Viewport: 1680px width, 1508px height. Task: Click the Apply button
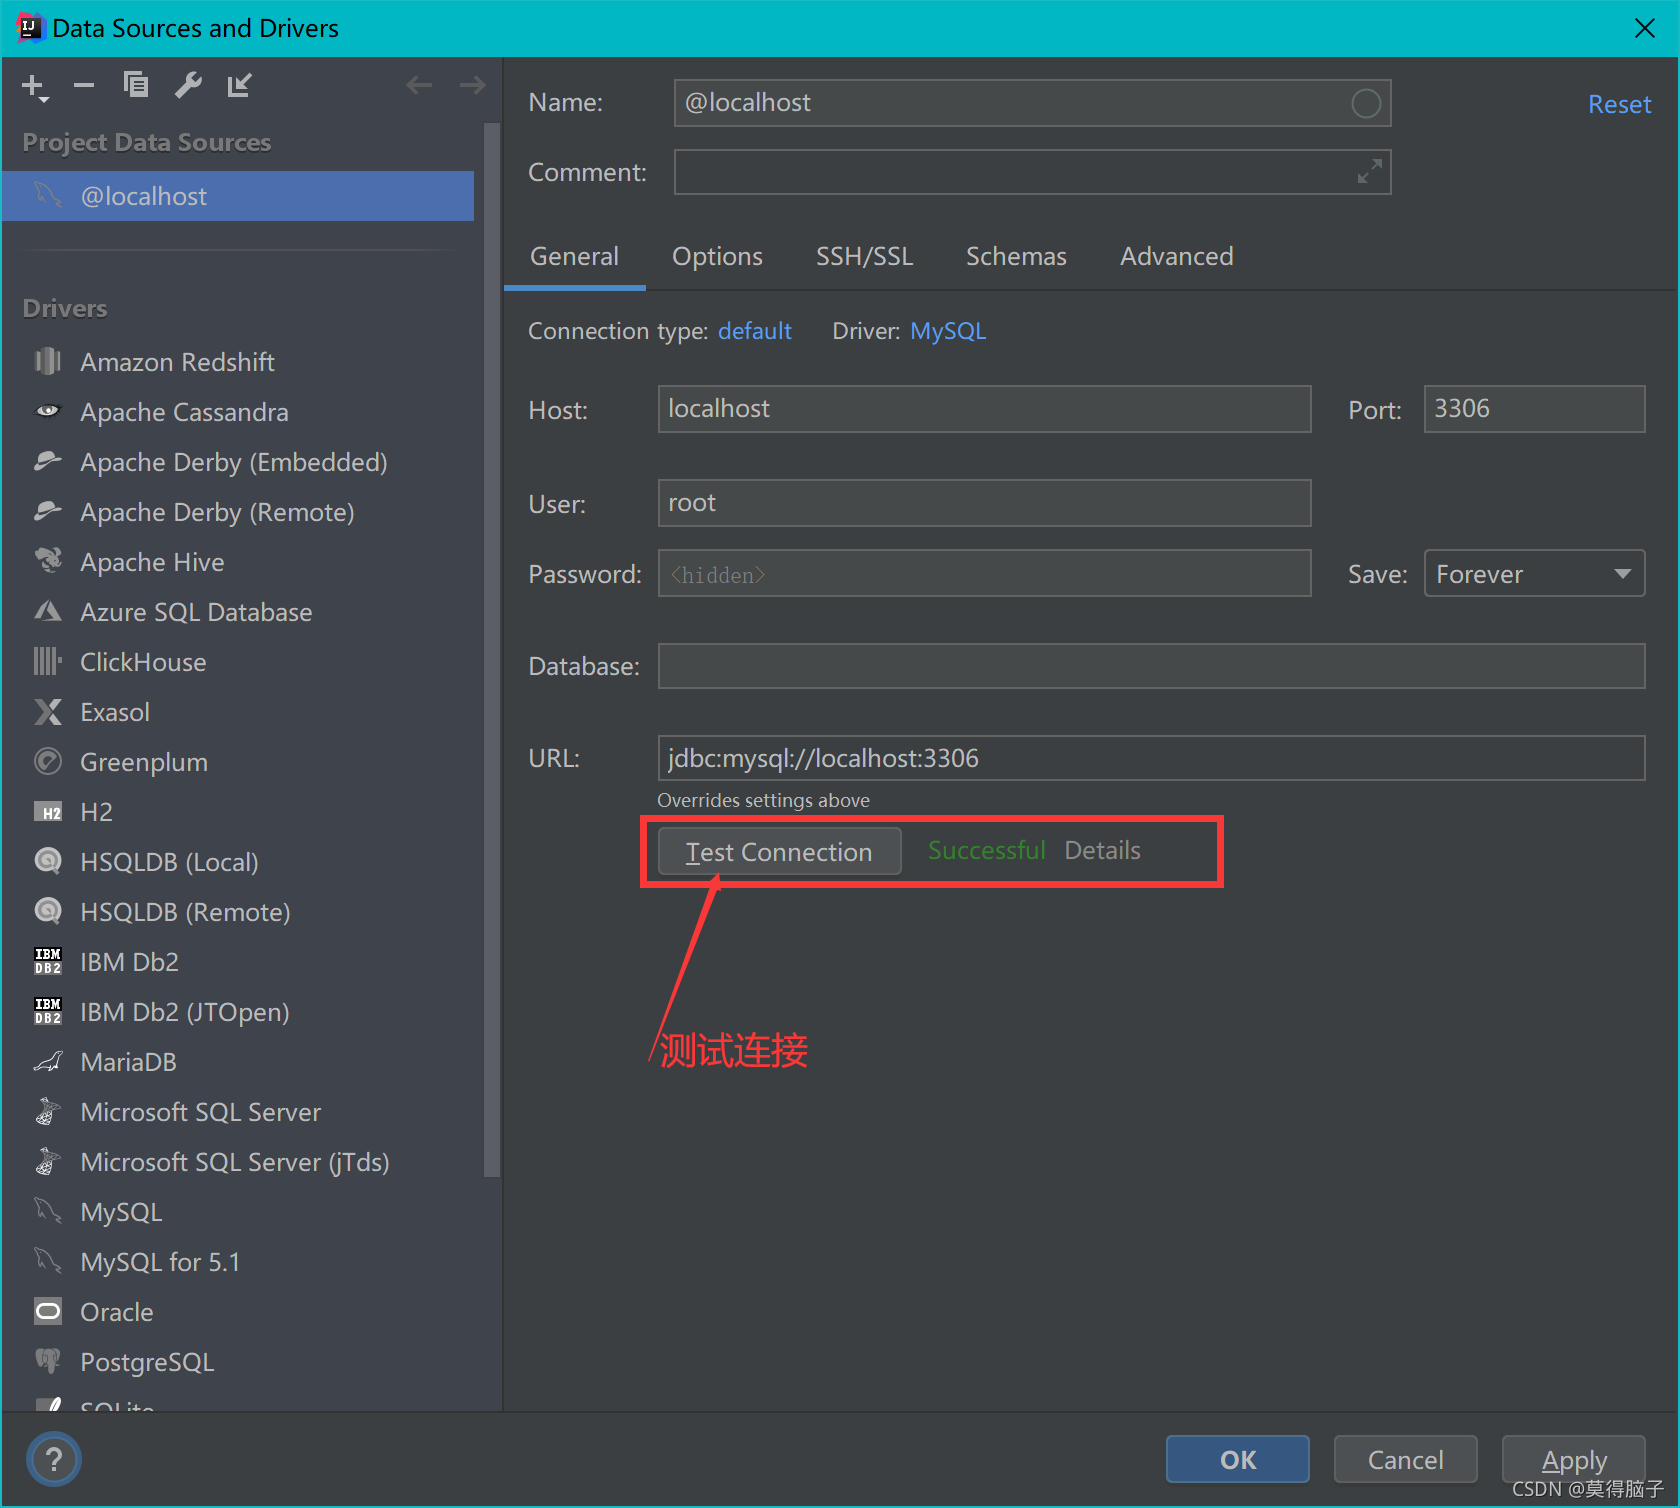coord(1574,1459)
